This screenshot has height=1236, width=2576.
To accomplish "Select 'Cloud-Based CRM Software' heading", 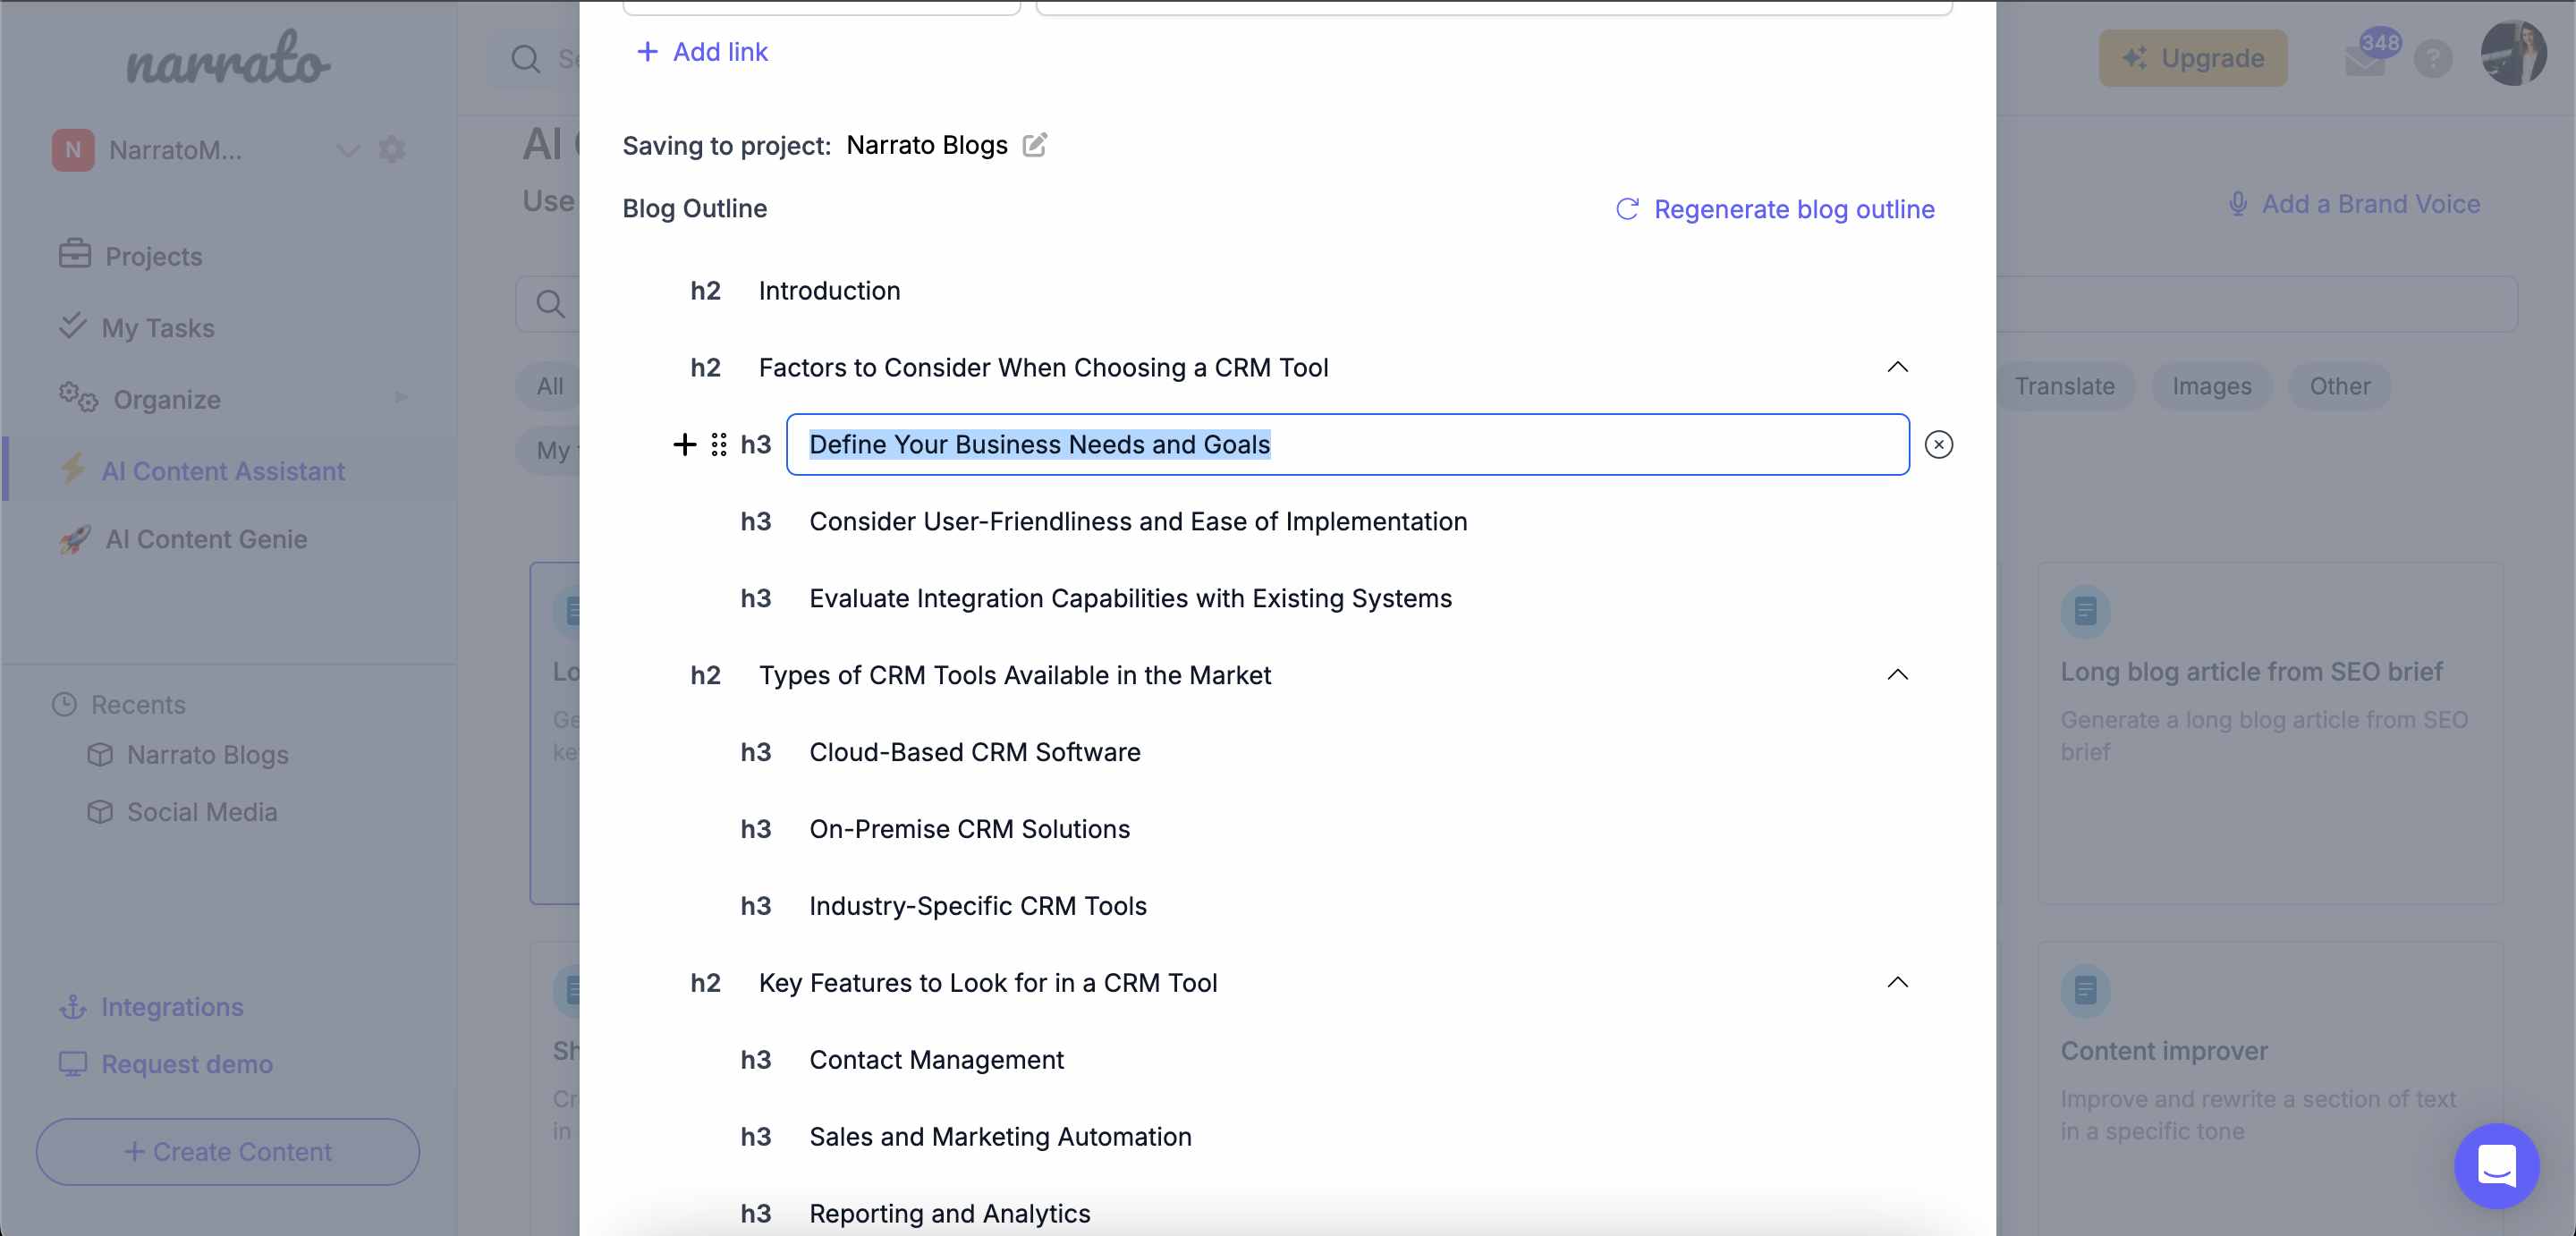I will click(x=974, y=752).
